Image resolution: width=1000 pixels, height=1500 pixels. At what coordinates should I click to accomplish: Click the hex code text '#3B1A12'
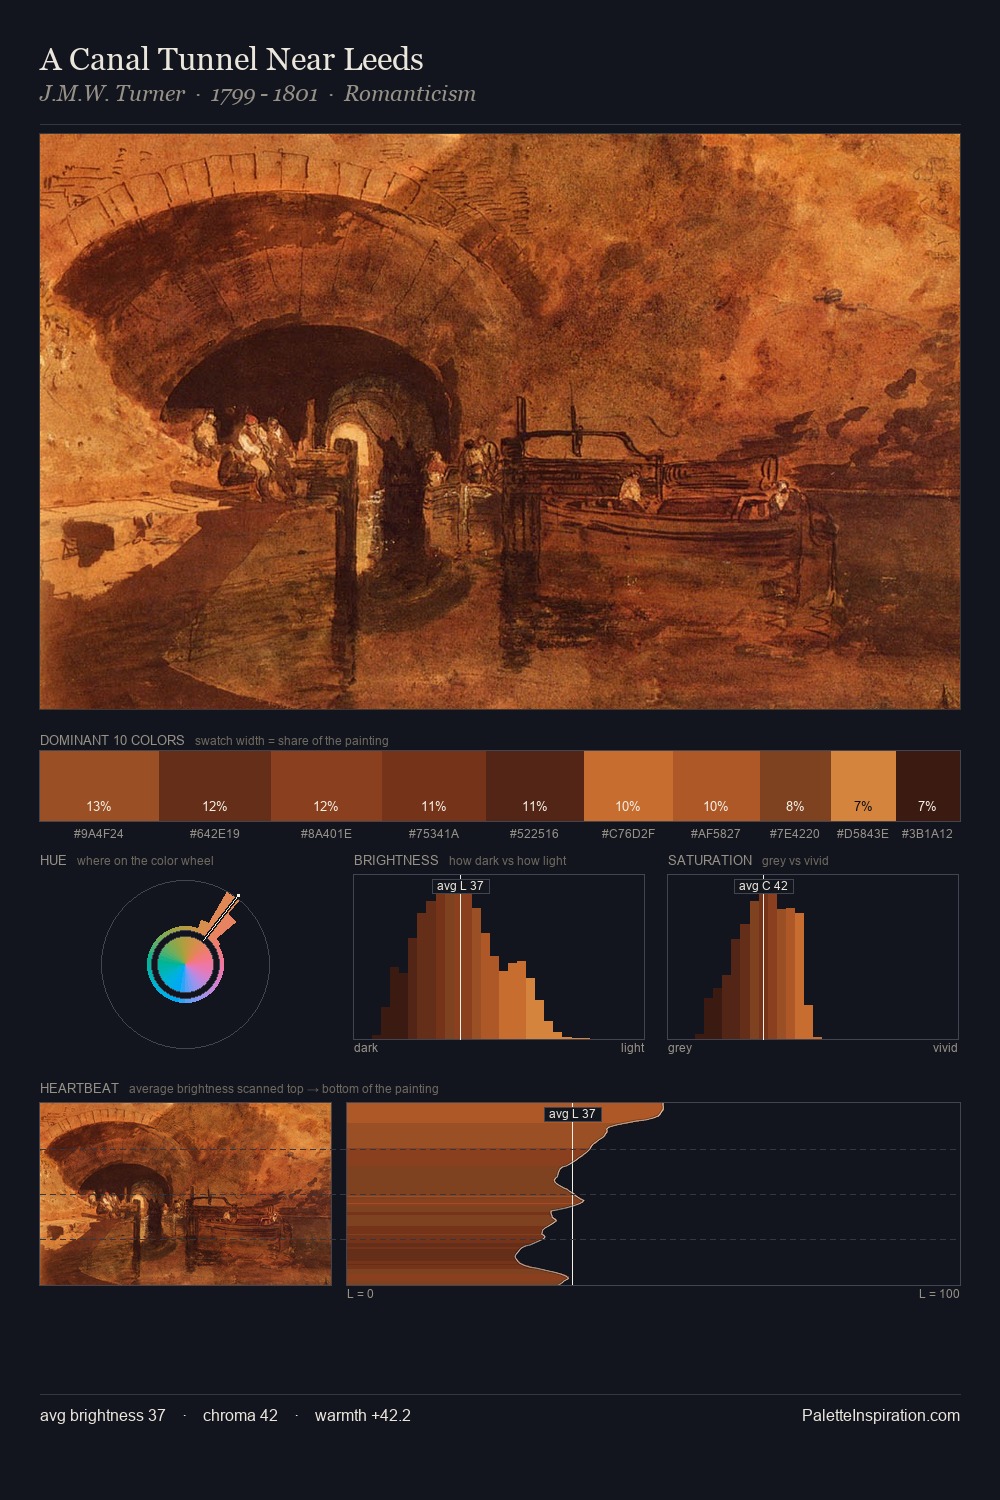click(927, 834)
